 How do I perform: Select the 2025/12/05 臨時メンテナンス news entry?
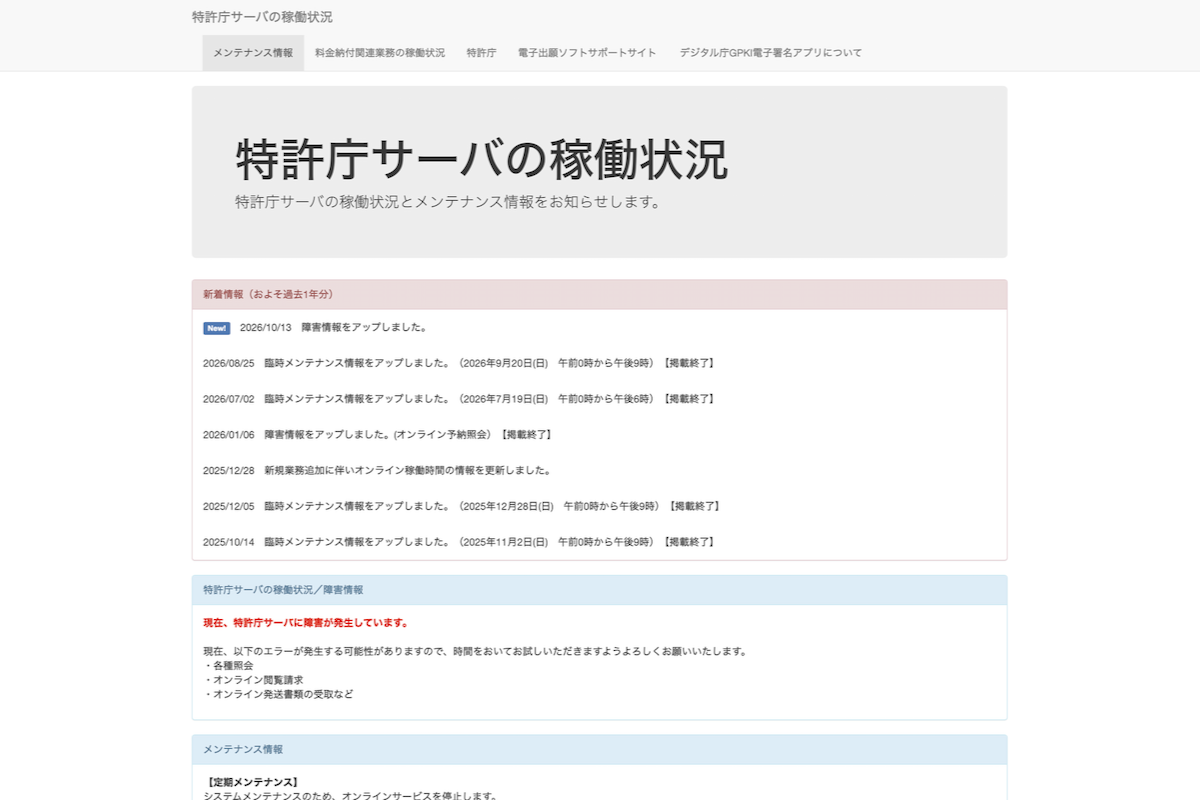[461, 506]
